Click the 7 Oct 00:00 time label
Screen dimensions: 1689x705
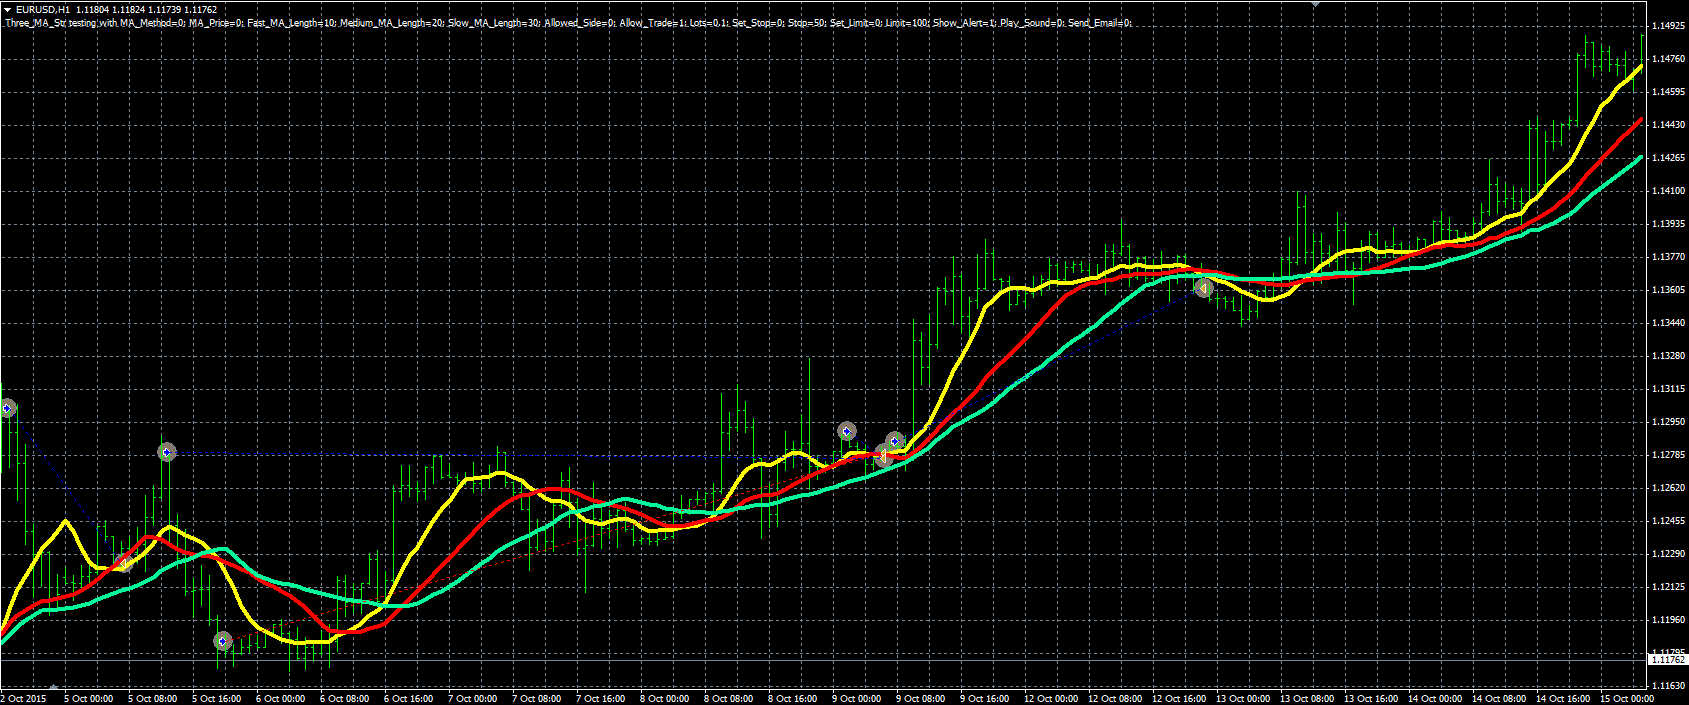473,699
